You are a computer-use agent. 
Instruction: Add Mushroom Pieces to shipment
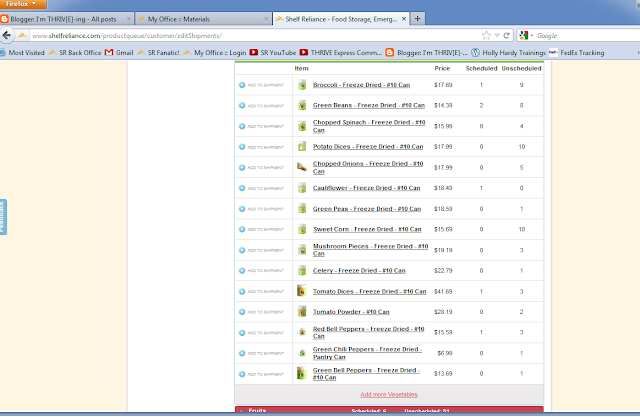click(261, 250)
